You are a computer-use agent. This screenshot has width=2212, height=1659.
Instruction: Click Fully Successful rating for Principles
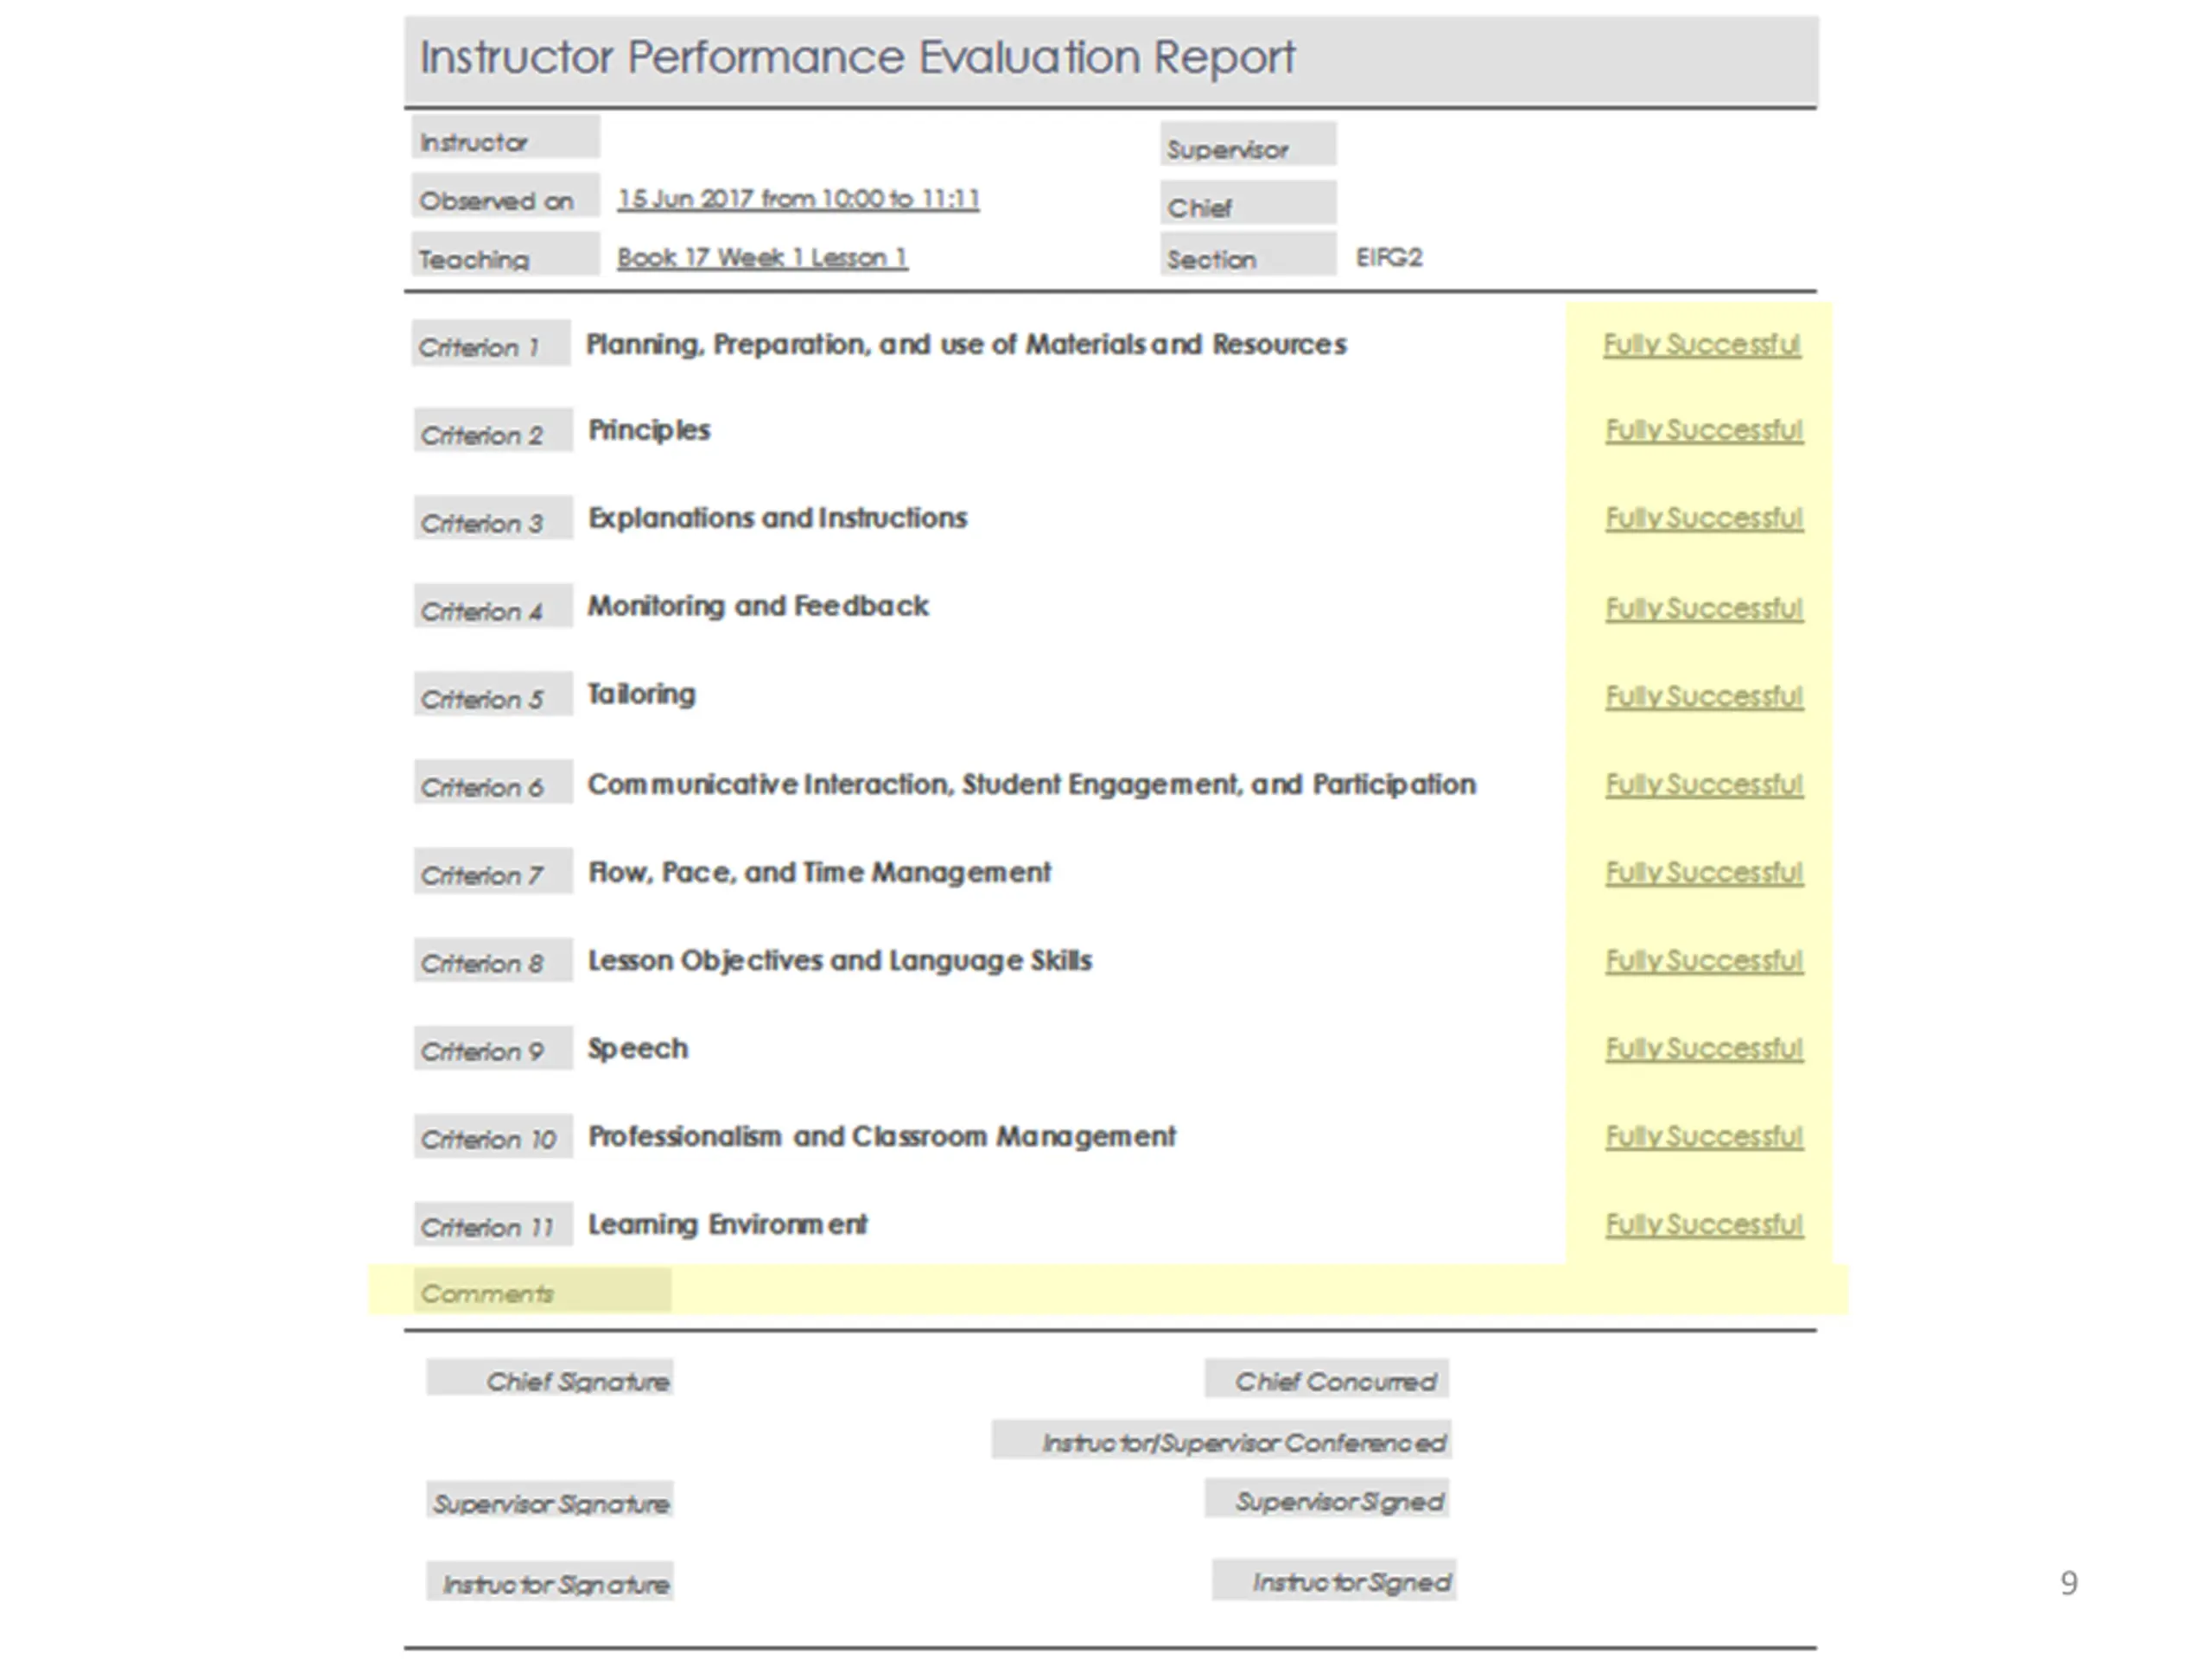pos(1704,431)
